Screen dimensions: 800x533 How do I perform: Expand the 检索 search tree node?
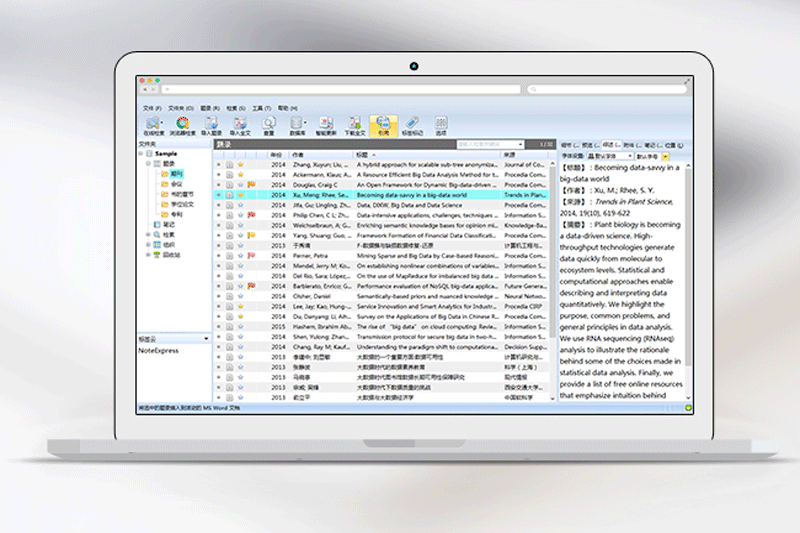point(148,235)
